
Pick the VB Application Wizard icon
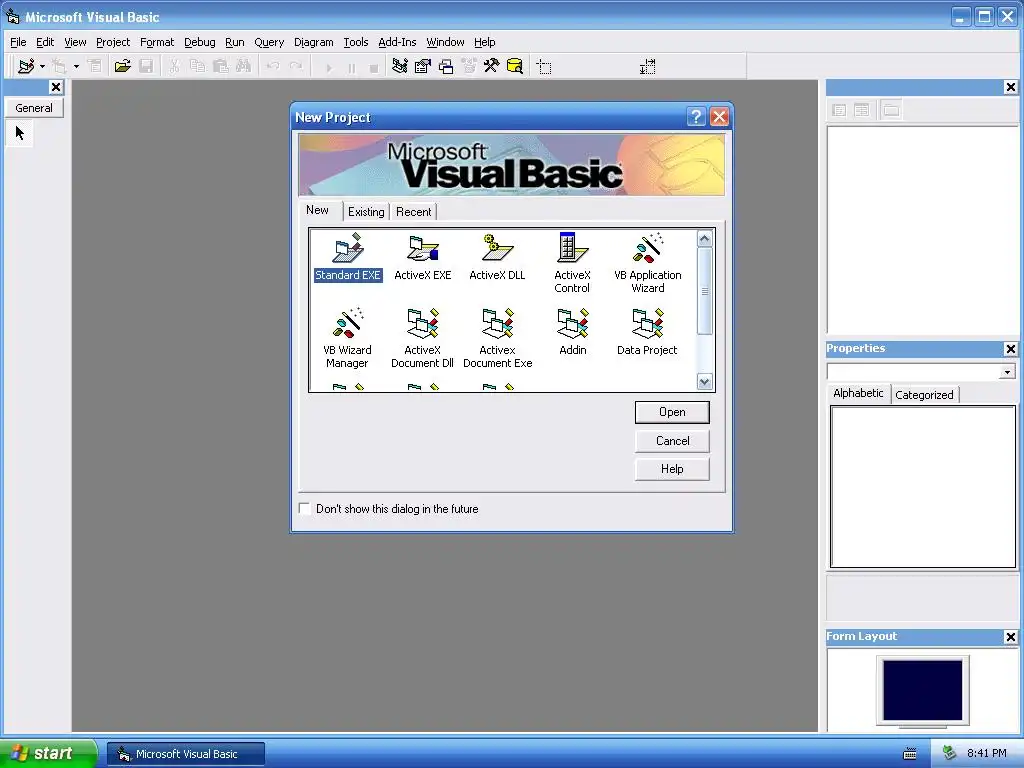647,263
